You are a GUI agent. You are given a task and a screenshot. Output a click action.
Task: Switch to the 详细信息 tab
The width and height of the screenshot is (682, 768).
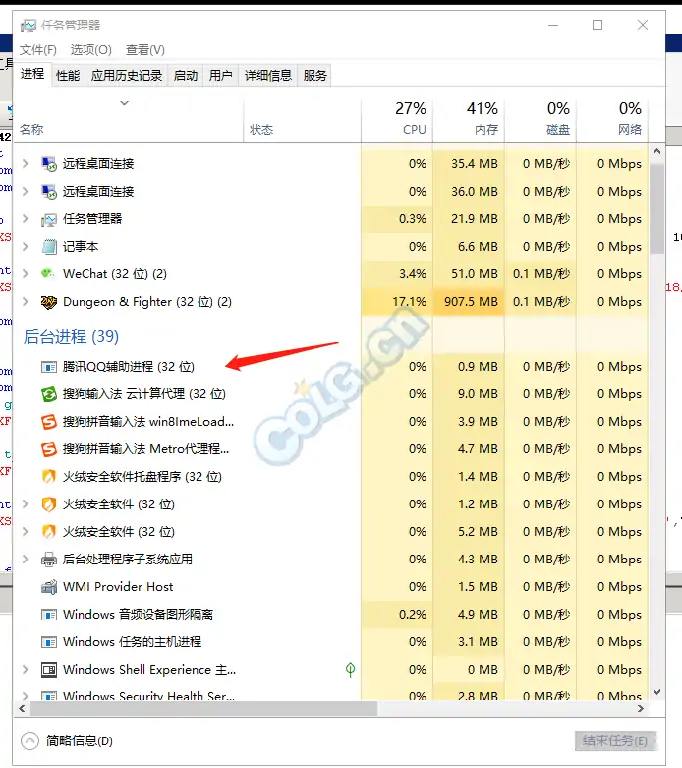tap(268, 76)
